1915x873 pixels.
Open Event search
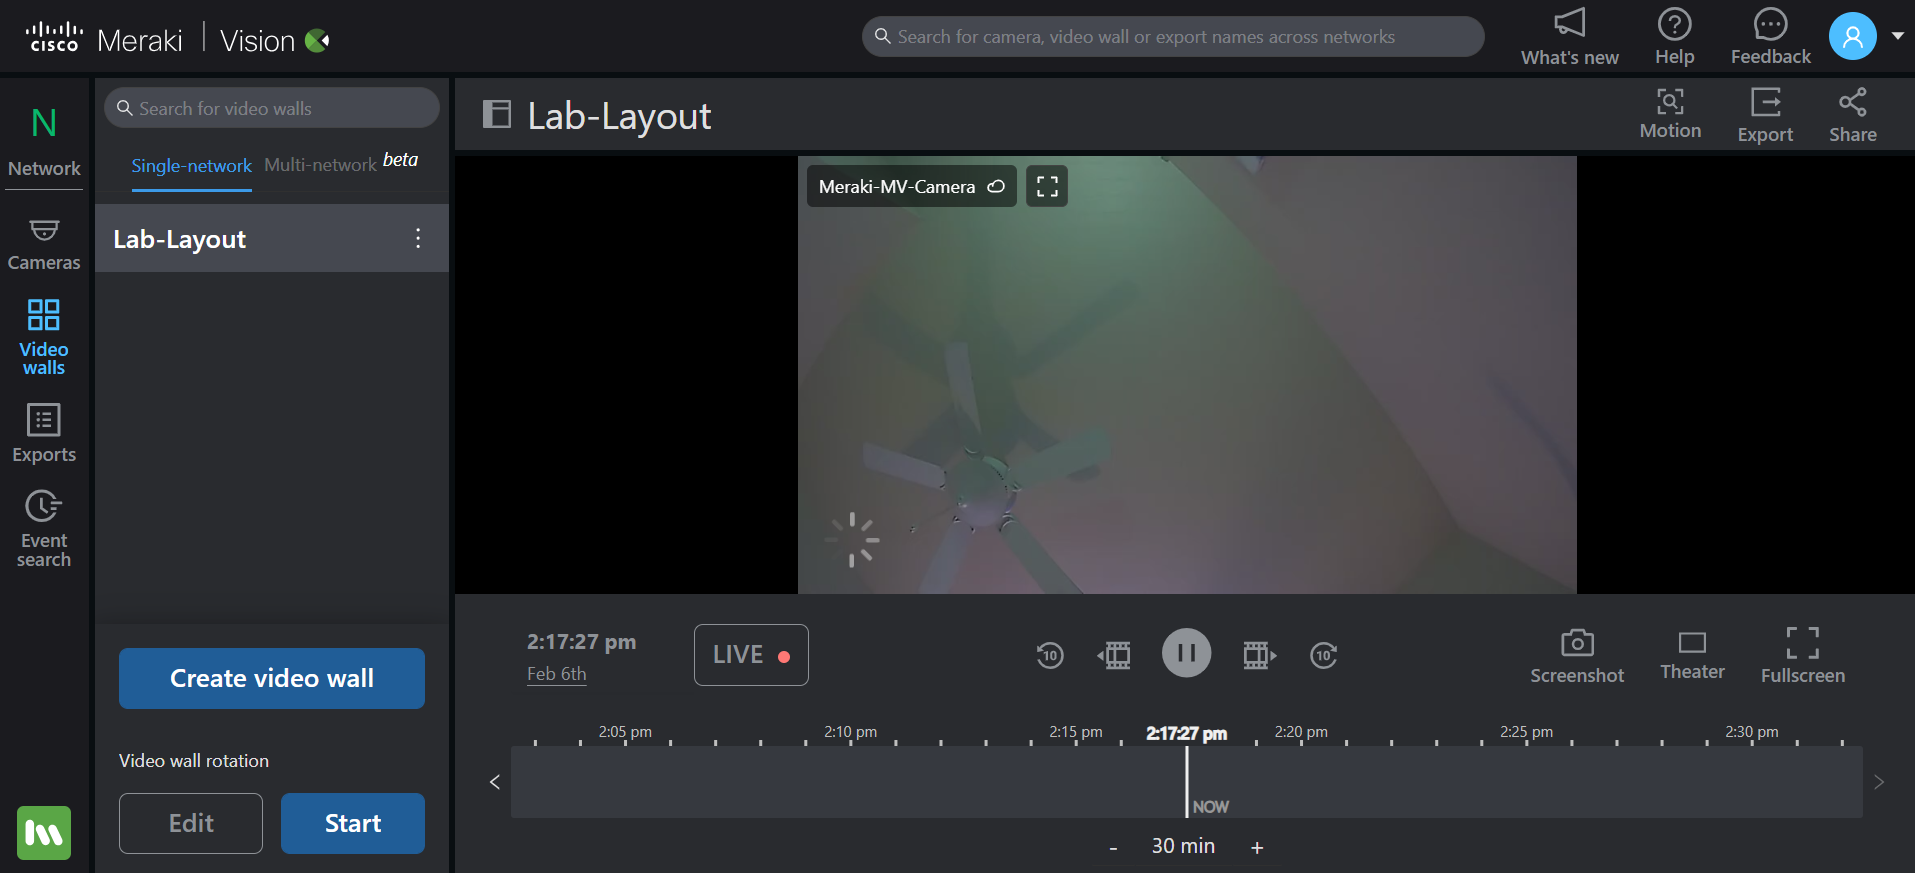[44, 528]
